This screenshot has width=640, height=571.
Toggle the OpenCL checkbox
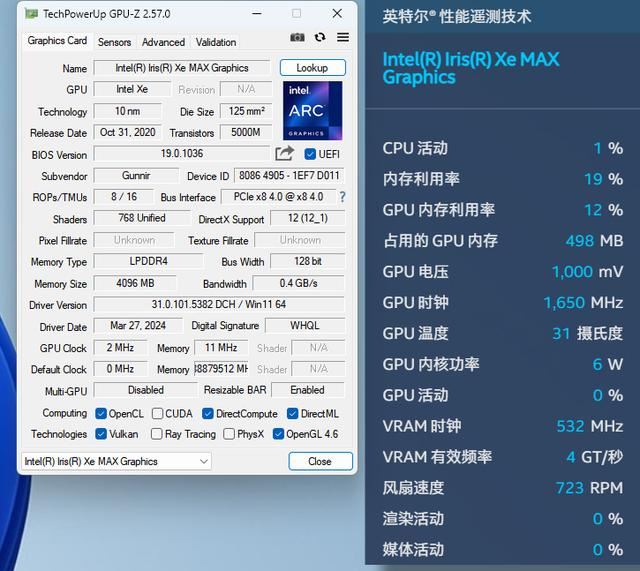coord(101,413)
